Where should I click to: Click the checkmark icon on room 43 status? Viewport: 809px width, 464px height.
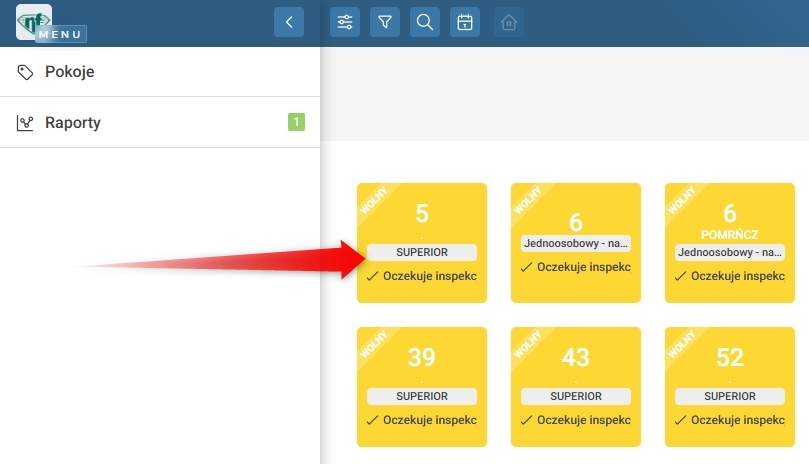526,421
